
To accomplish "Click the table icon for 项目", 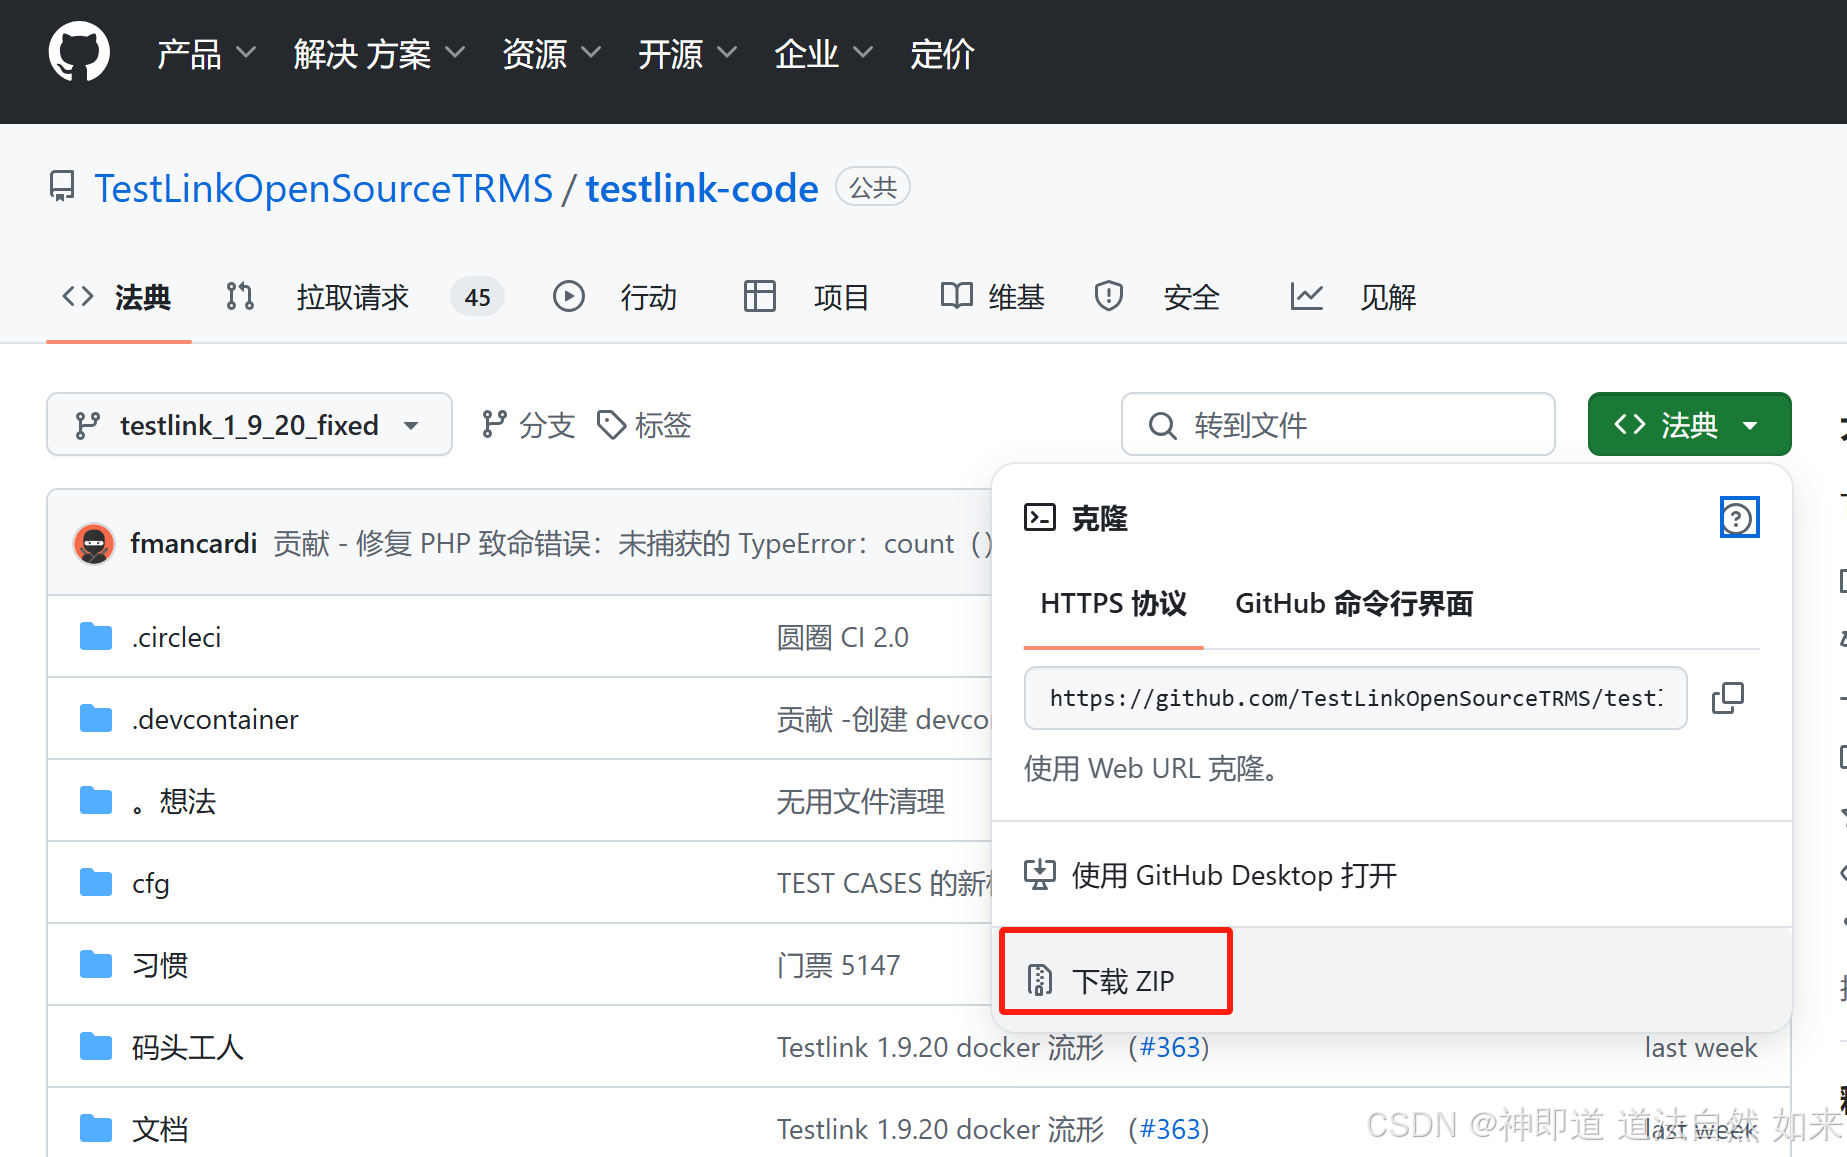I will tap(760, 296).
